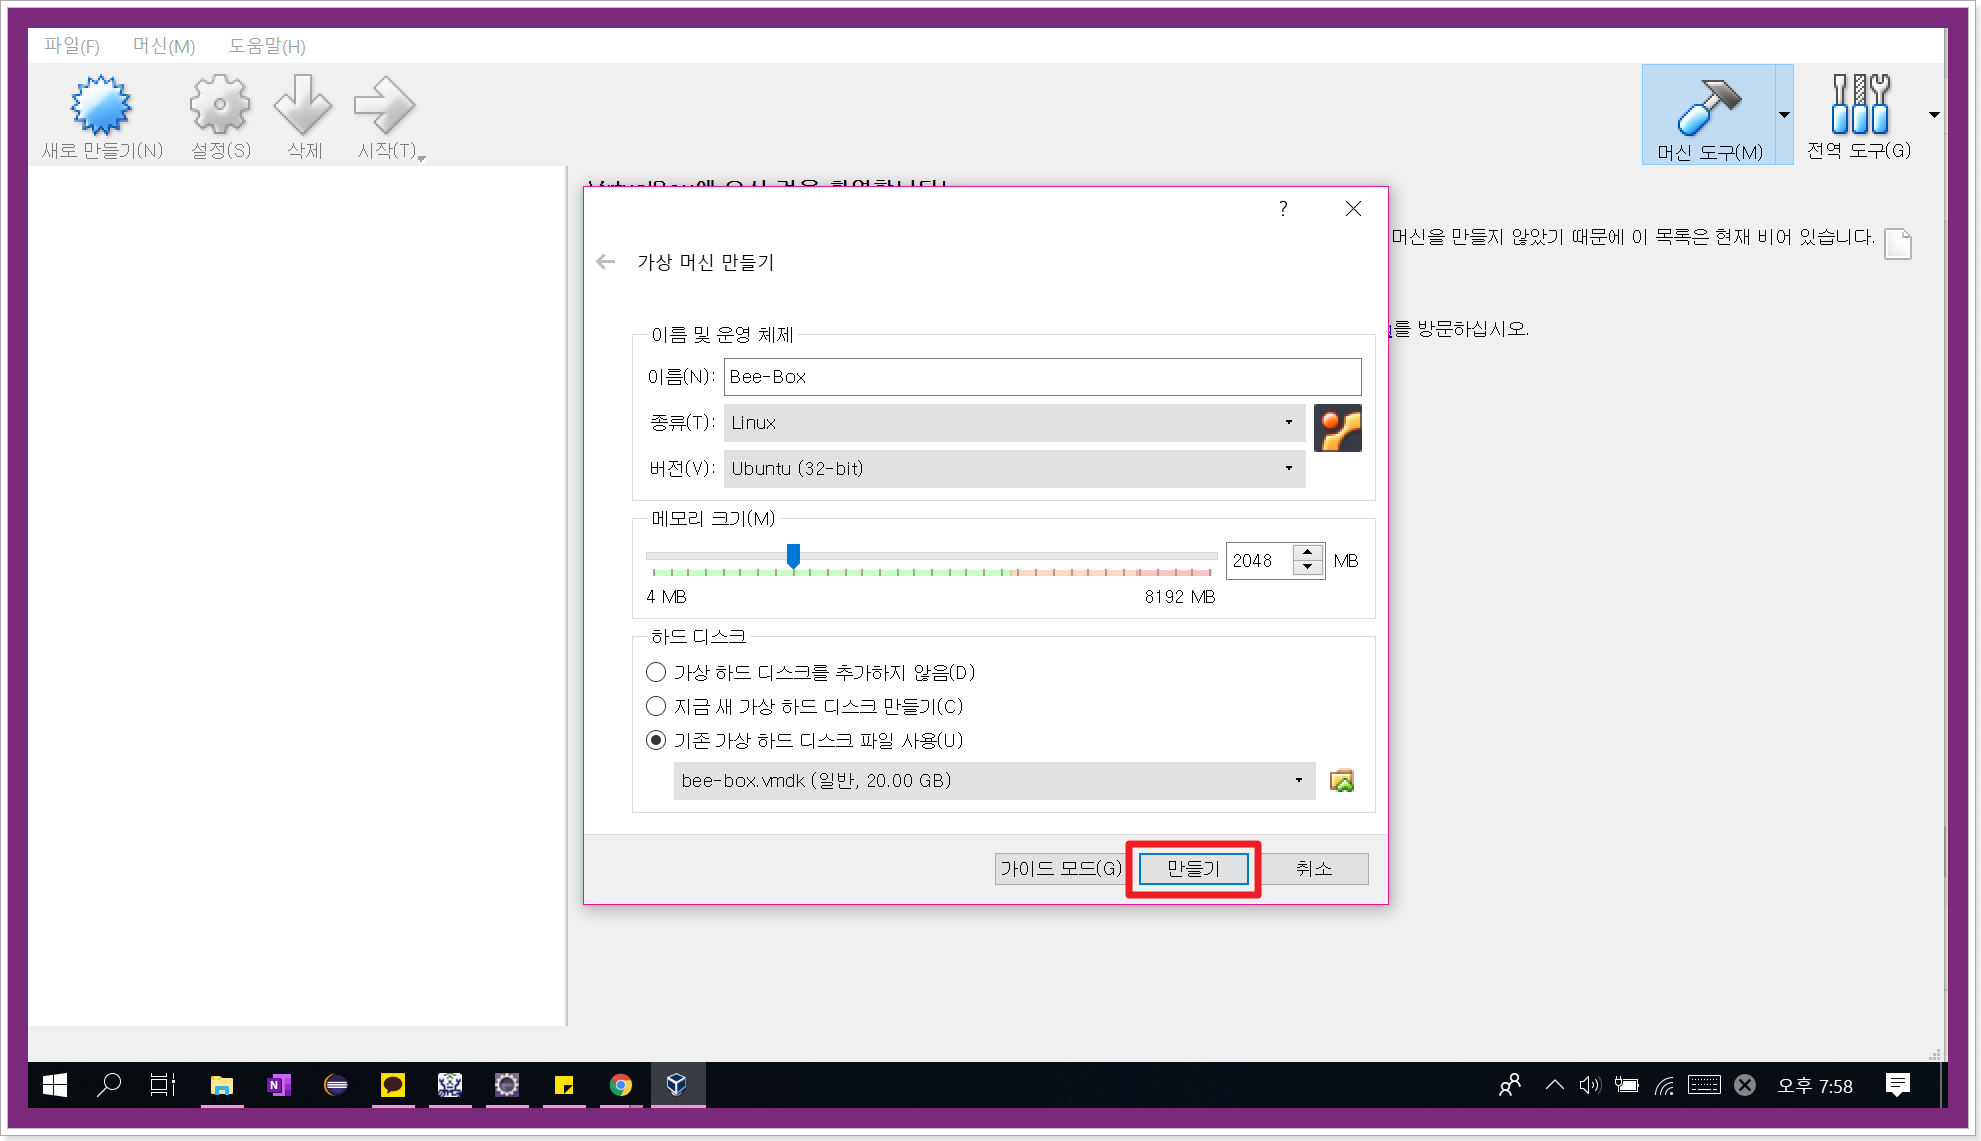Open Global Tools (전역 도구) icon

[1859, 105]
